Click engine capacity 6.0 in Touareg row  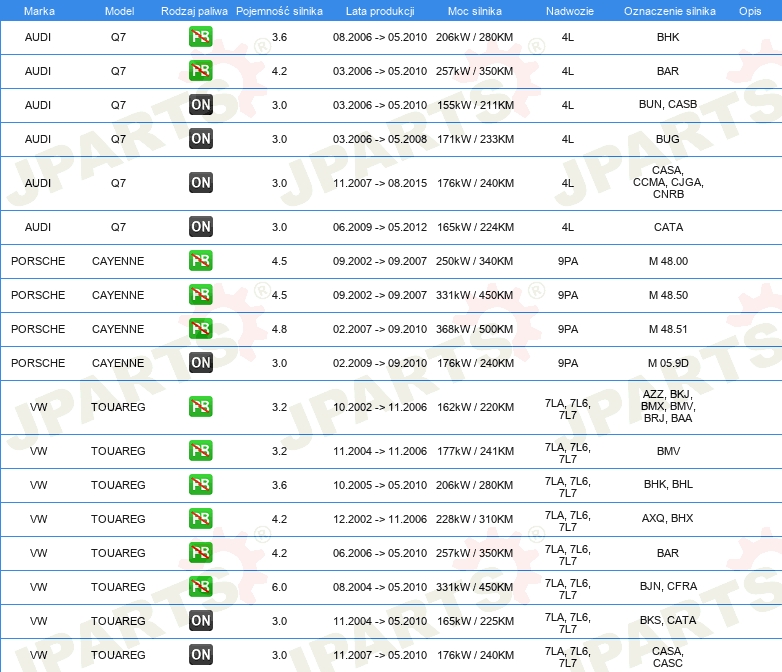point(279,587)
